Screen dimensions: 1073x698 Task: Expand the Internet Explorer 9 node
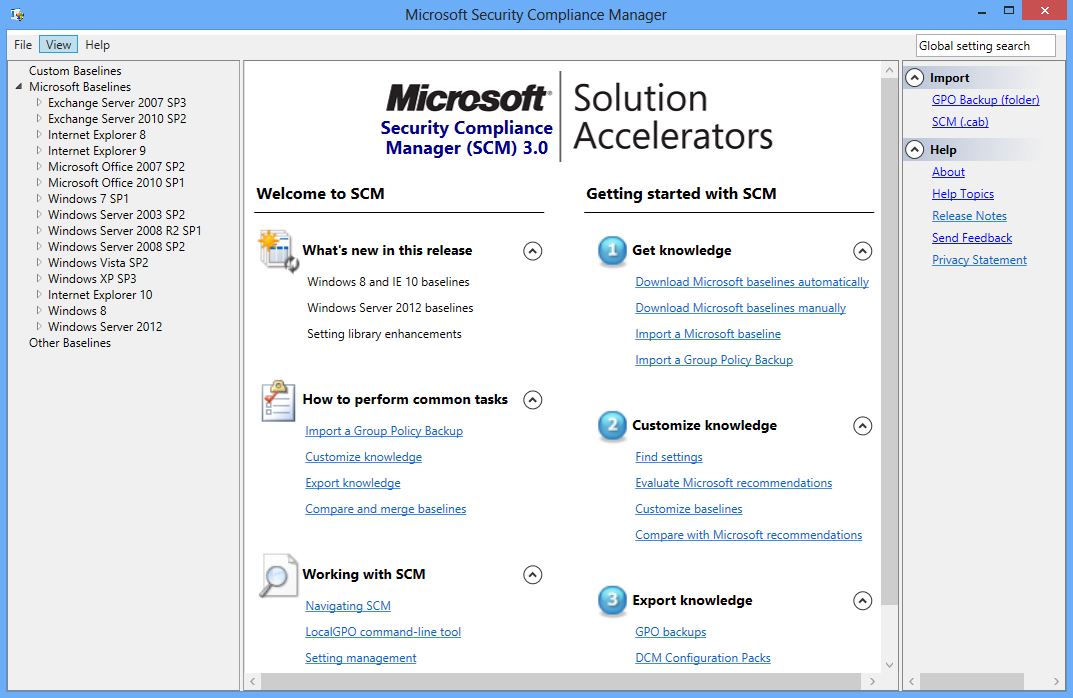39,151
